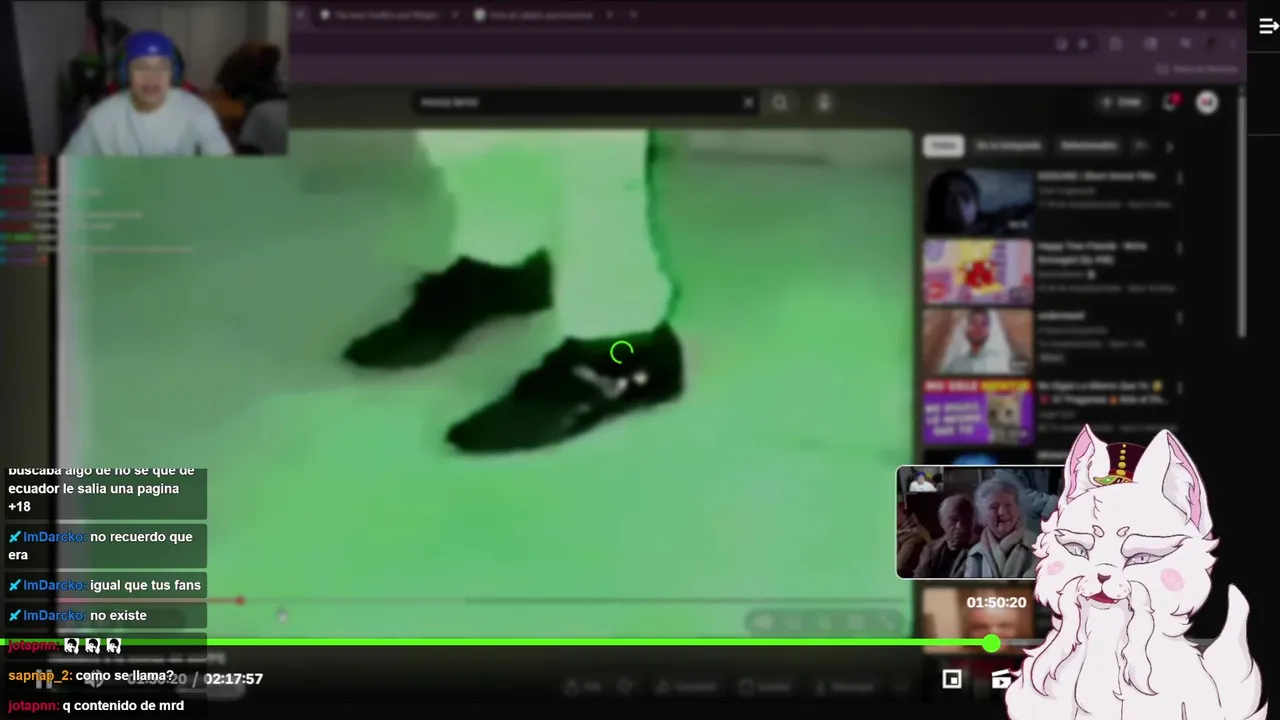The image size is (1280, 720).
Task: Seek using the green stream progress bar handle
Action: (991, 643)
